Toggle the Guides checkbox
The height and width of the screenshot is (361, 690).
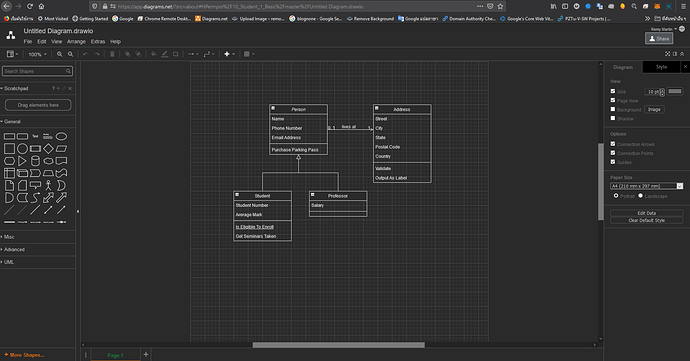[x=613, y=162]
